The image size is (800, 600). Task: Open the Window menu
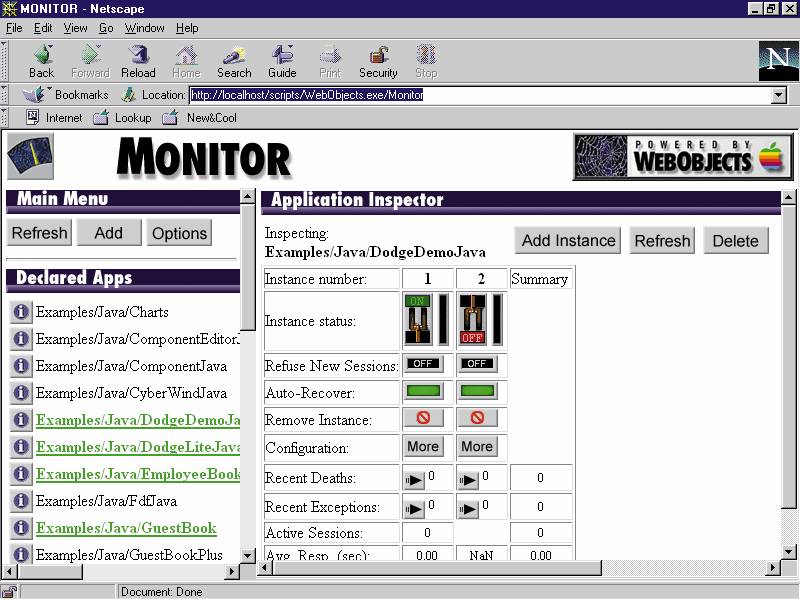coord(144,28)
